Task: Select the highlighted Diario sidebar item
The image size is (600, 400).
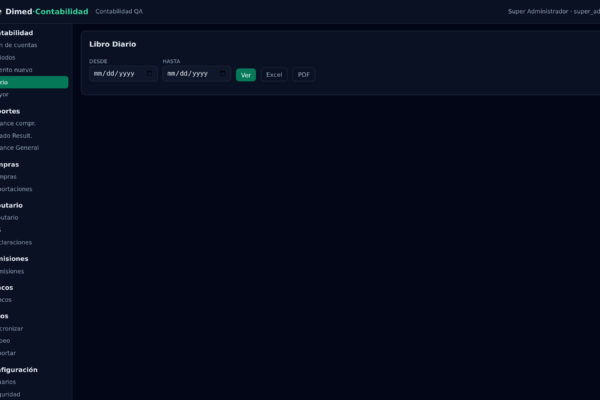Action: coord(34,82)
